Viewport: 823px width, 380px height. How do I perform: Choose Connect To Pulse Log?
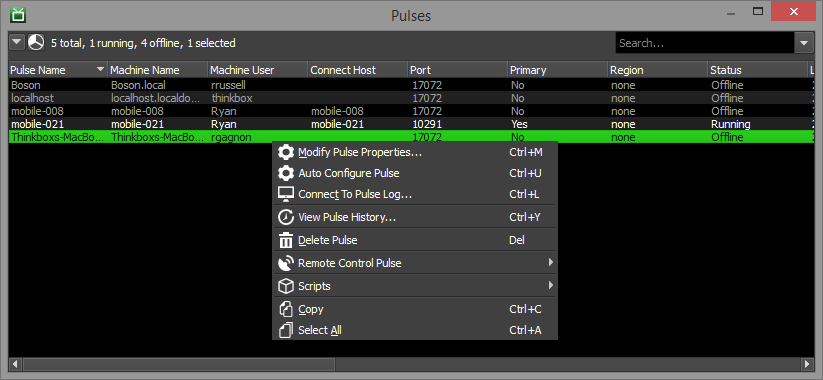tap(415, 194)
